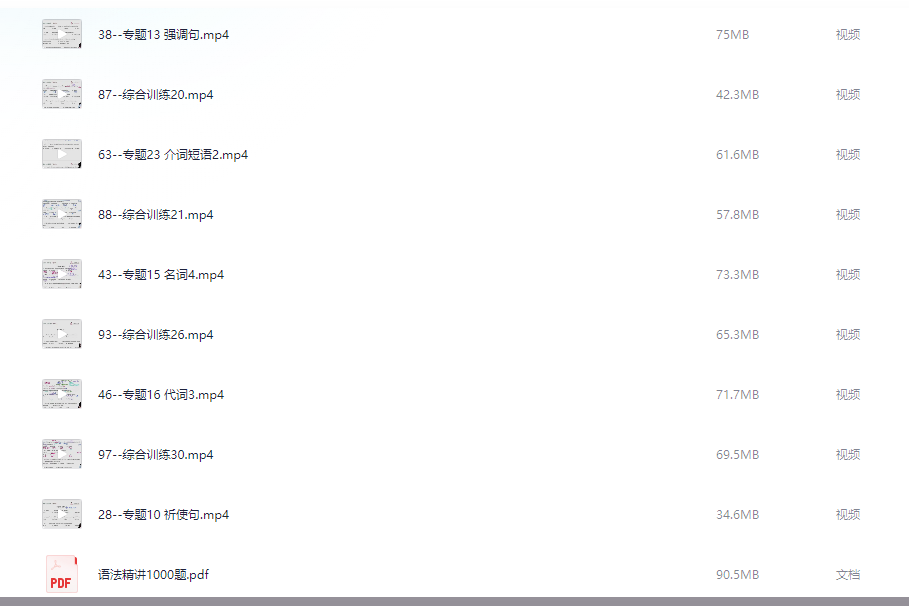Open file name 38--专题13 强调句.mp4

tap(163, 35)
